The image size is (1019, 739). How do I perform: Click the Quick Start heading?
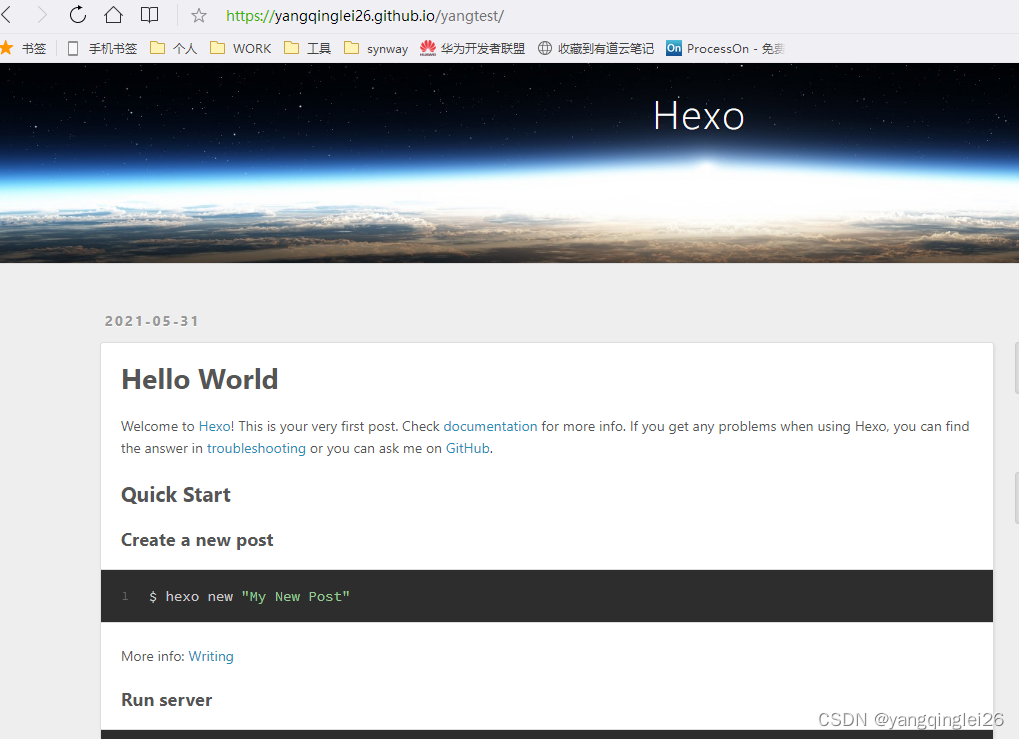coord(175,495)
